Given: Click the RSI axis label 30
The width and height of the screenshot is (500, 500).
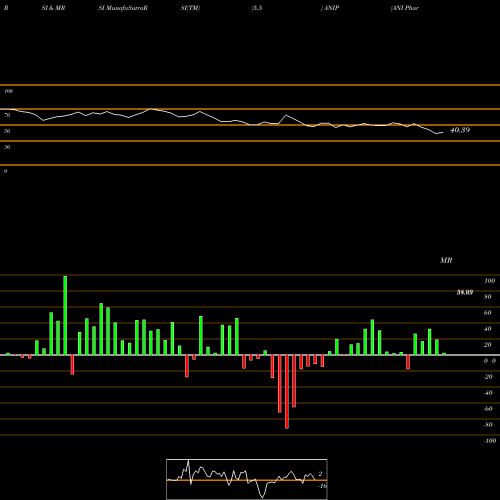Looking at the screenshot, I should tap(7, 147).
